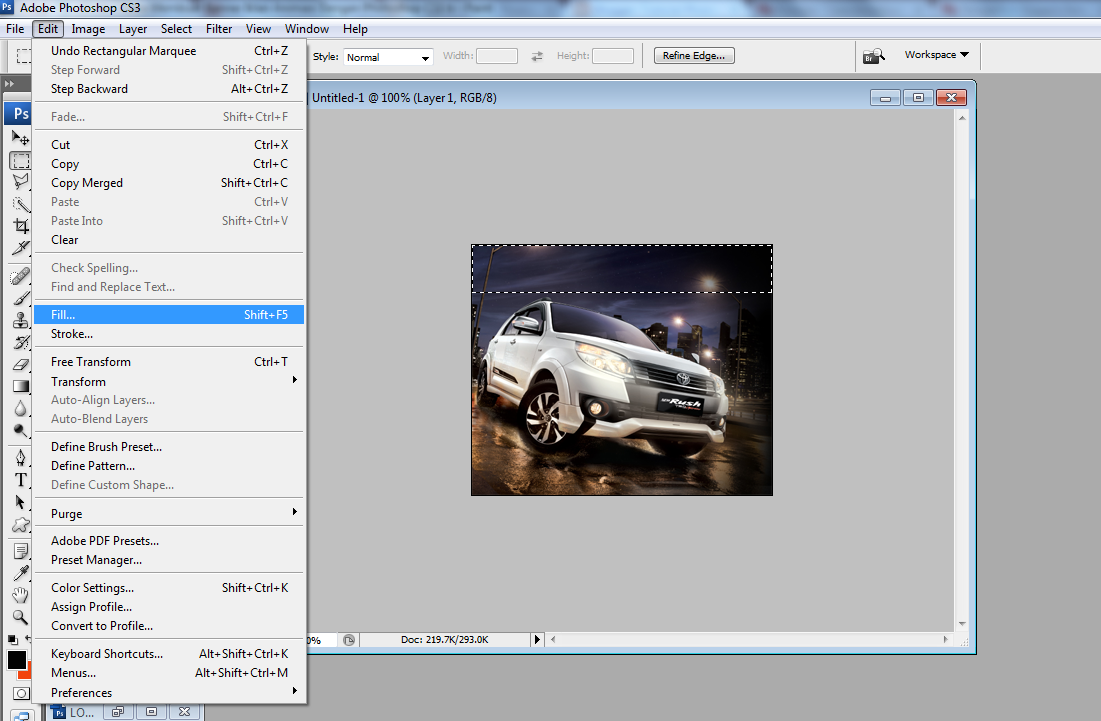Select the Gradient tool
Viewport: 1101px width, 721px height.
tap(20, 386)
